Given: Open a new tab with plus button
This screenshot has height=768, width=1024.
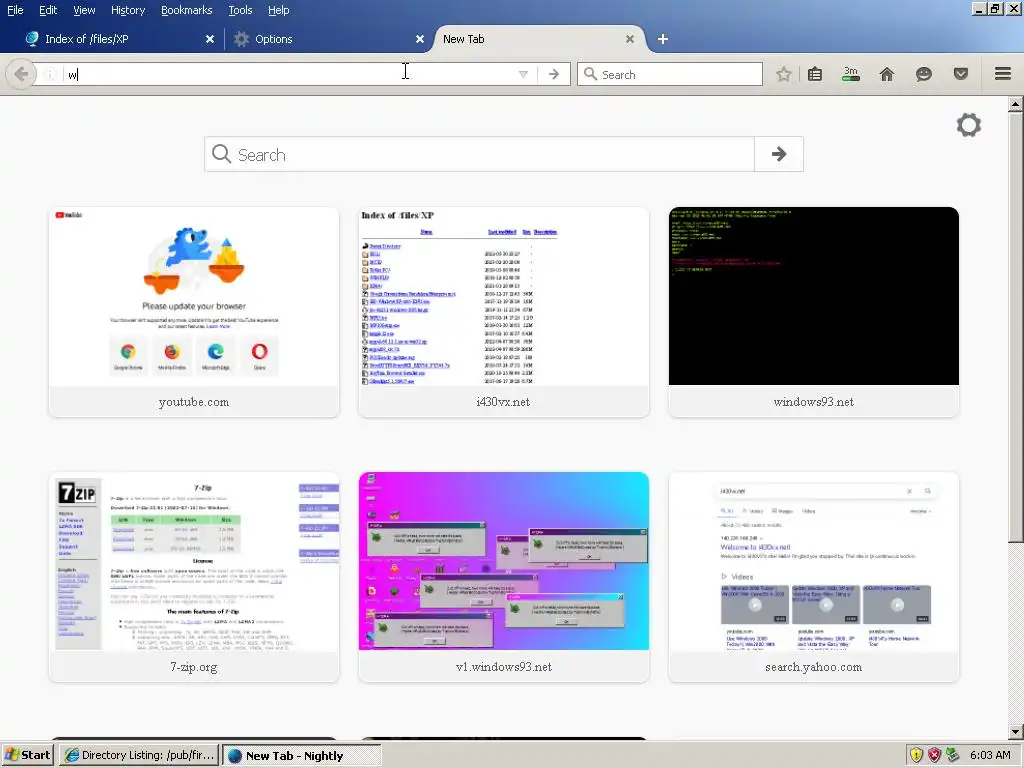Looking at the screenshot, I should point(662,39).
